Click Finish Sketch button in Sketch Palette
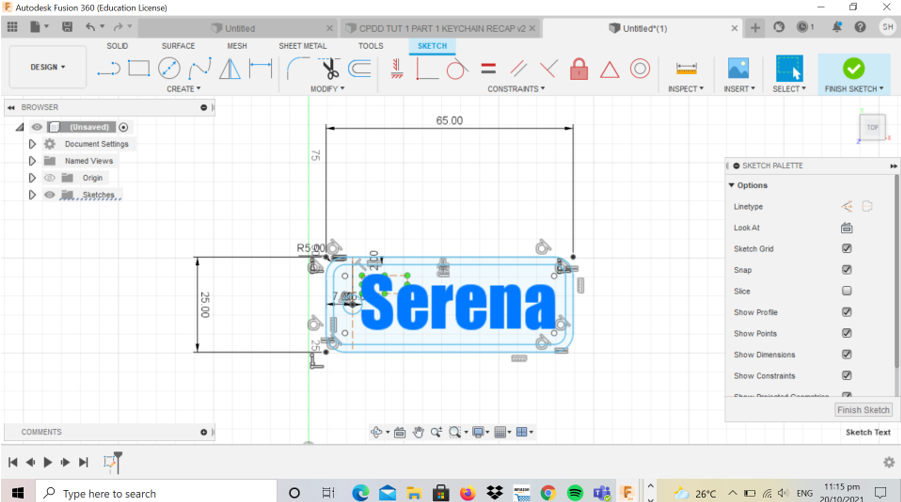The height and width of the screenshot is (502, 901). pos(863,410)
